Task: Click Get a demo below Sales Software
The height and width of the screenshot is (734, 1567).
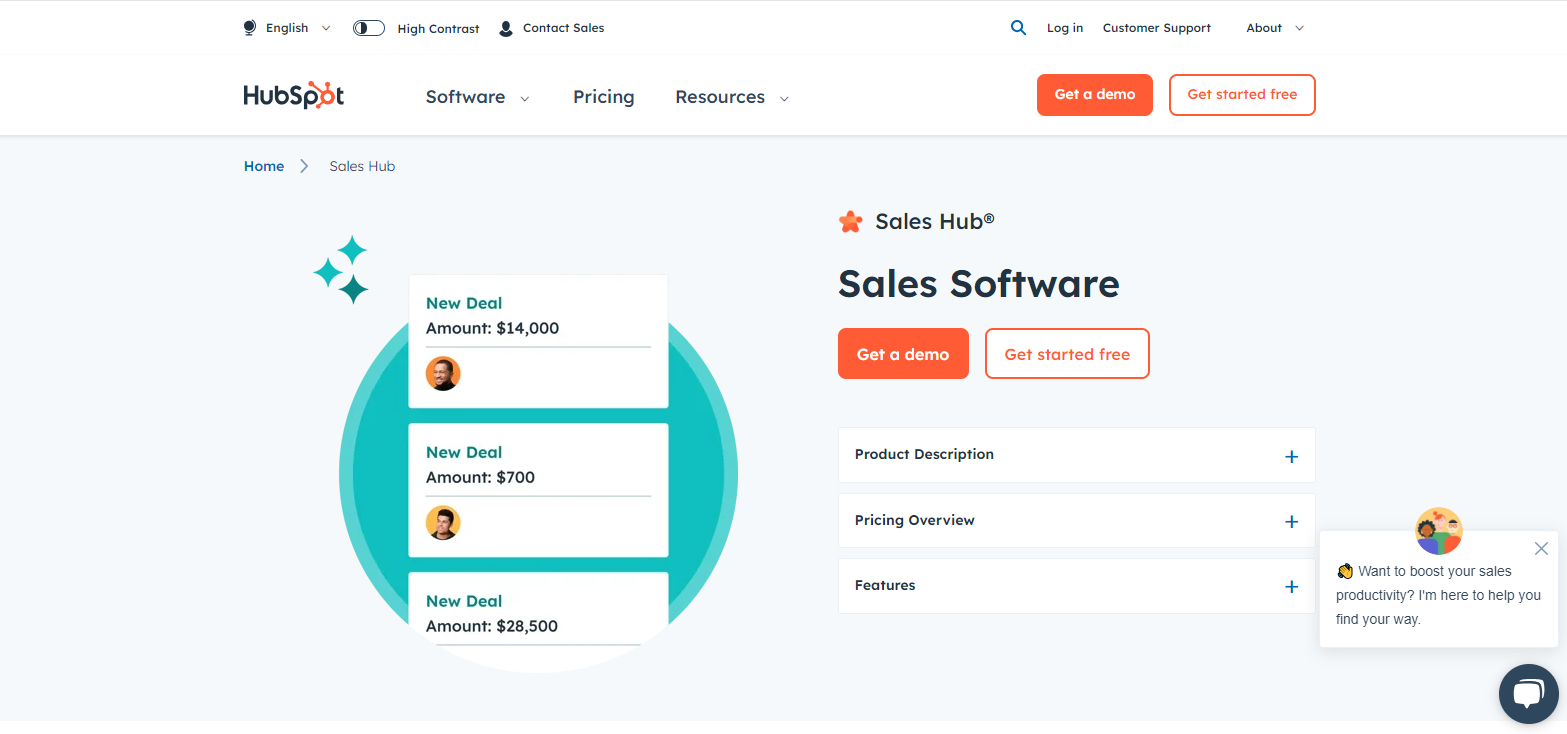Action: click(903, 354)
